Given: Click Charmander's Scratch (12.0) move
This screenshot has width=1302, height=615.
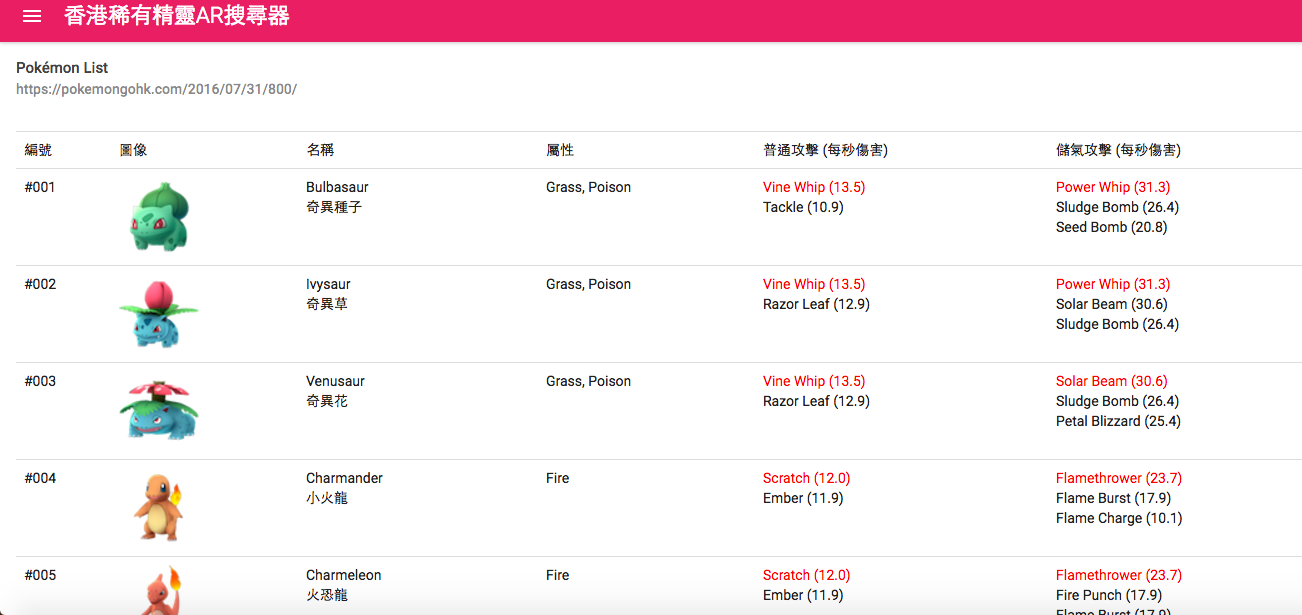Looking at the screenshot, I should (x=806, y=478).
